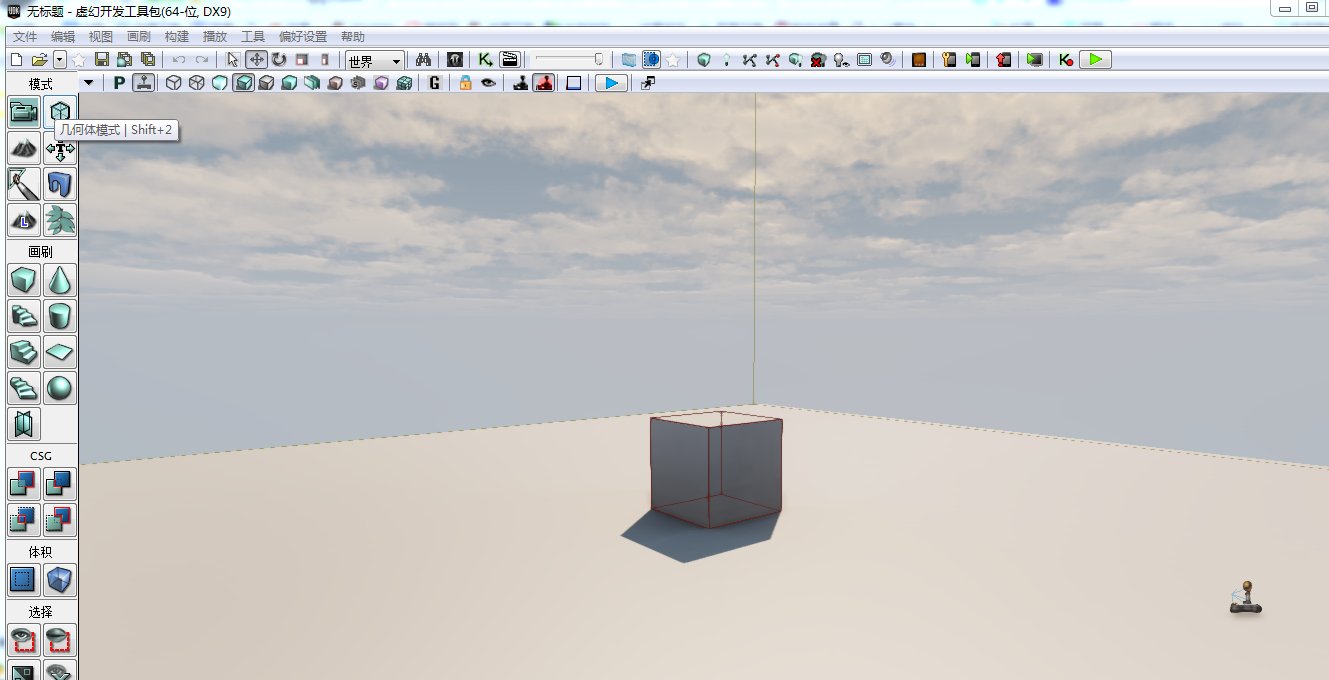Open the 偏好设置 menu
The width and height of the screenshot is (1329, 680).
point(303,37)
